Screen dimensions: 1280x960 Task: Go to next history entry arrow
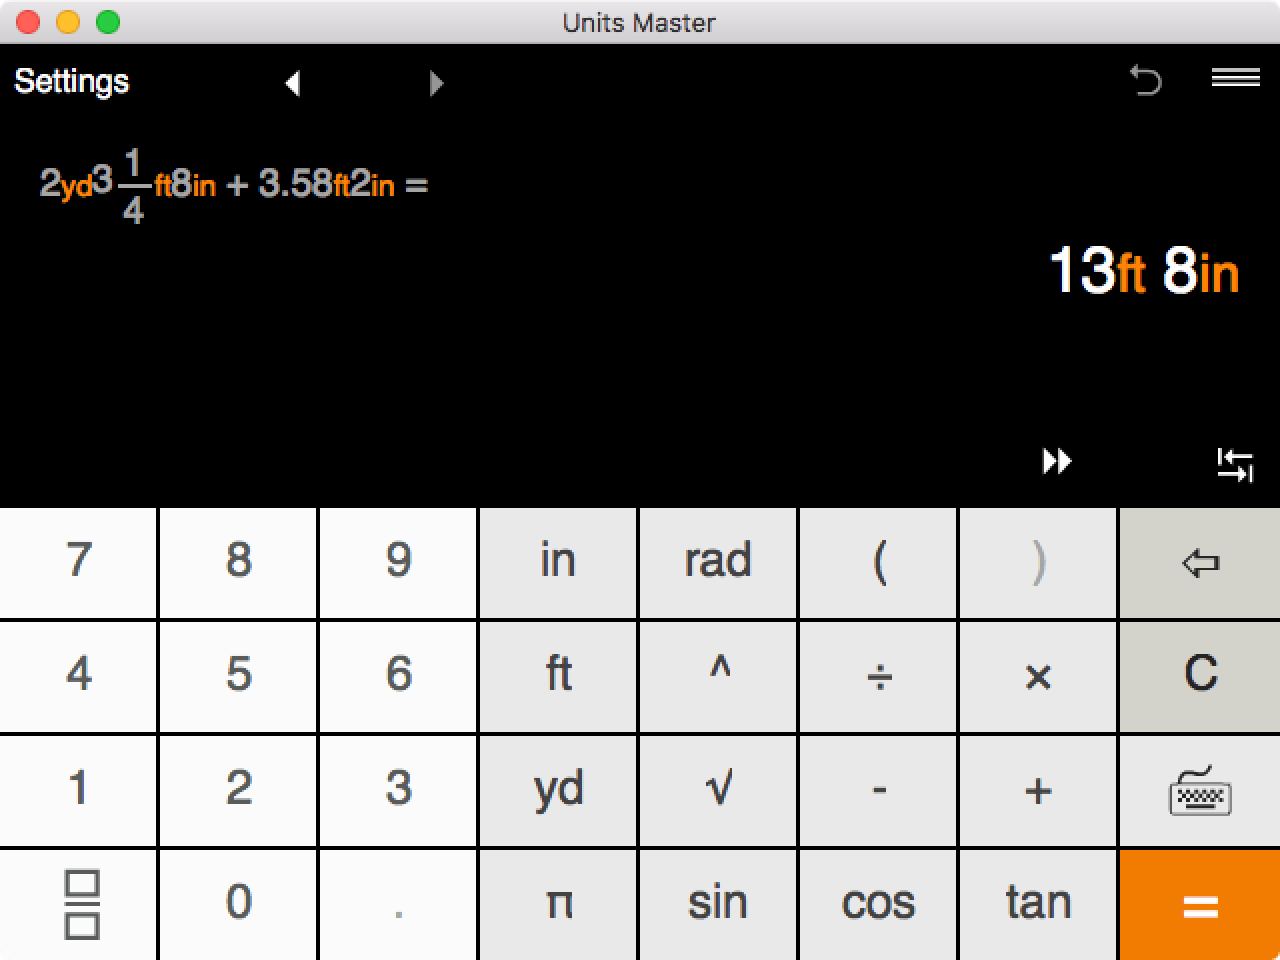pyautogui.click(x=436, y=83)
